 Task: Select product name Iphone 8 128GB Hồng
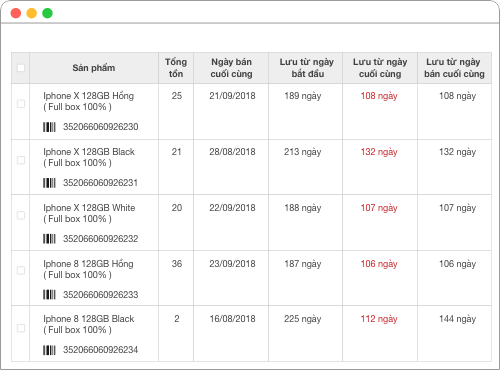[x=88, y=264]
